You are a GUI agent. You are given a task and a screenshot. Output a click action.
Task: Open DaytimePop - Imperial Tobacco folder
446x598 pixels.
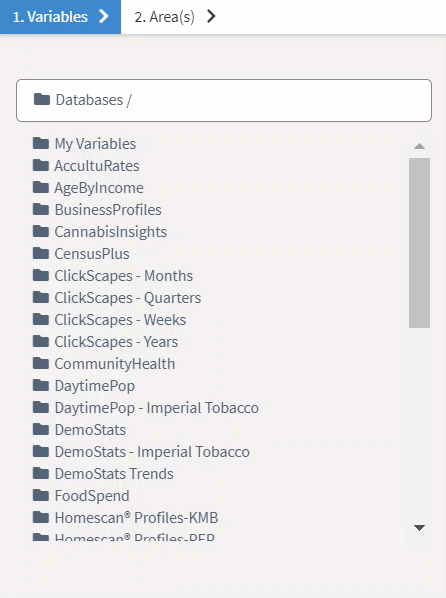click(156, 408)
